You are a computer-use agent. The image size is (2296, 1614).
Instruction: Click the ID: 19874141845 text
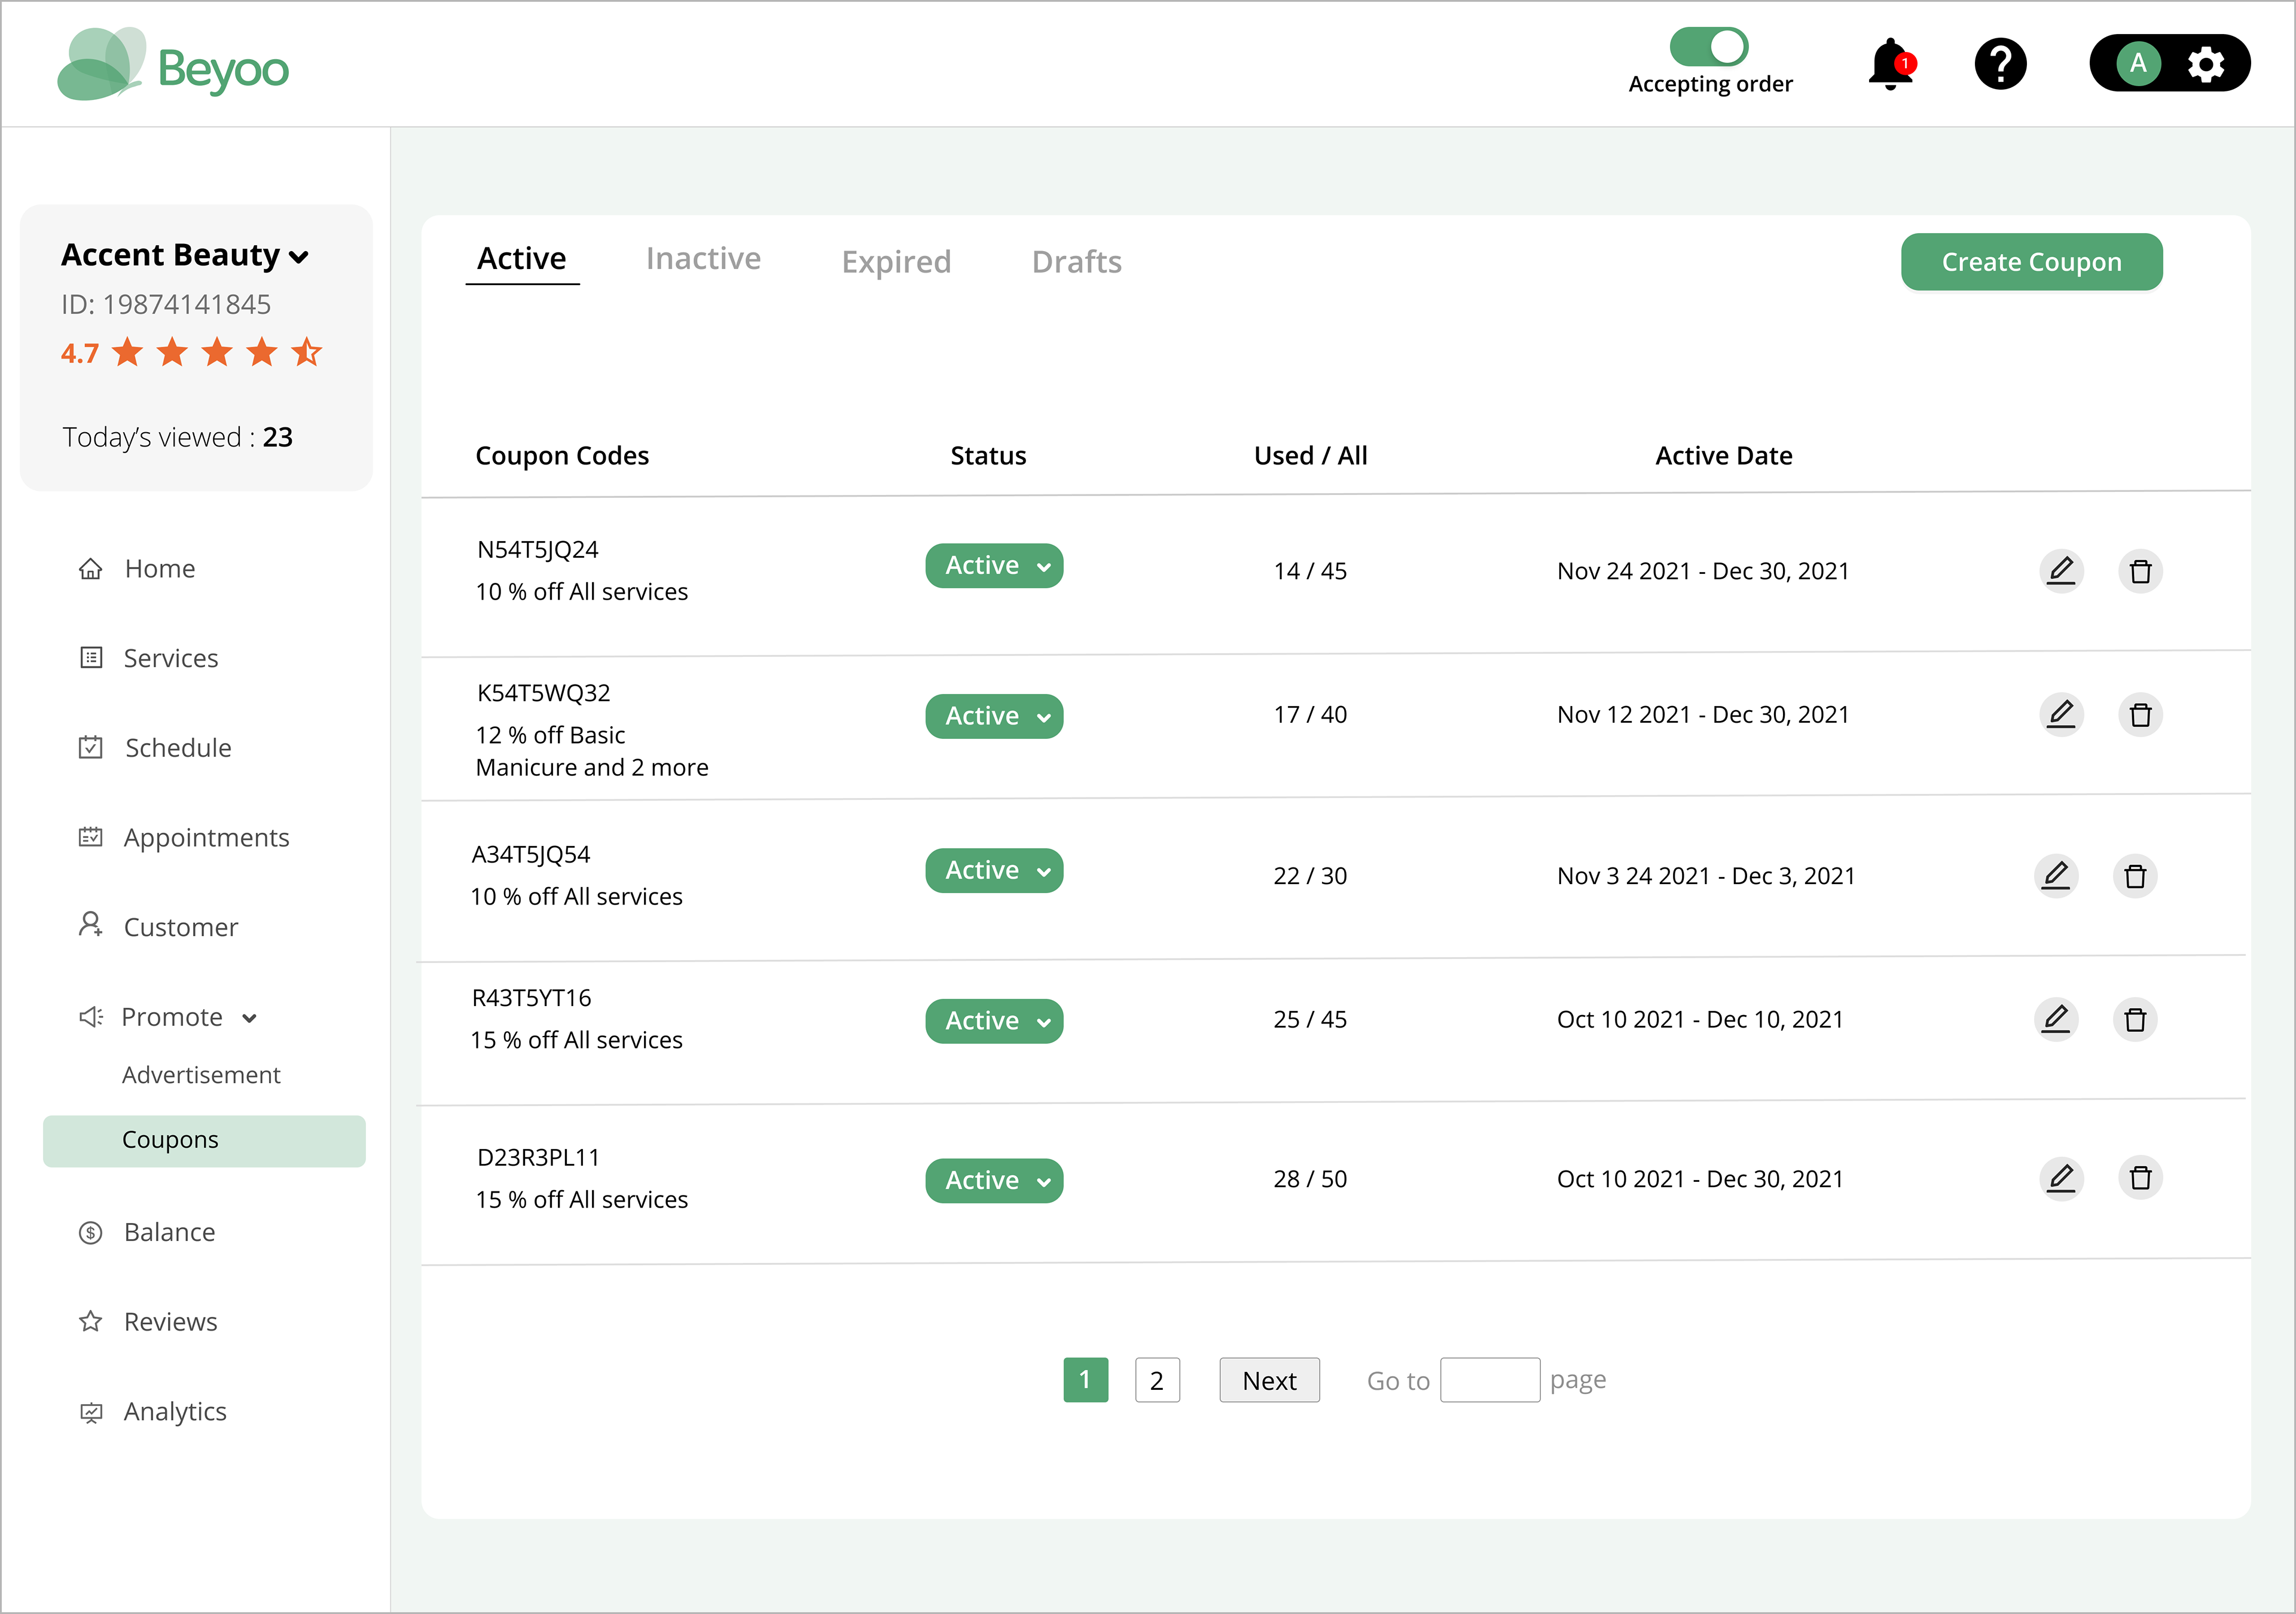click(166, 305)
